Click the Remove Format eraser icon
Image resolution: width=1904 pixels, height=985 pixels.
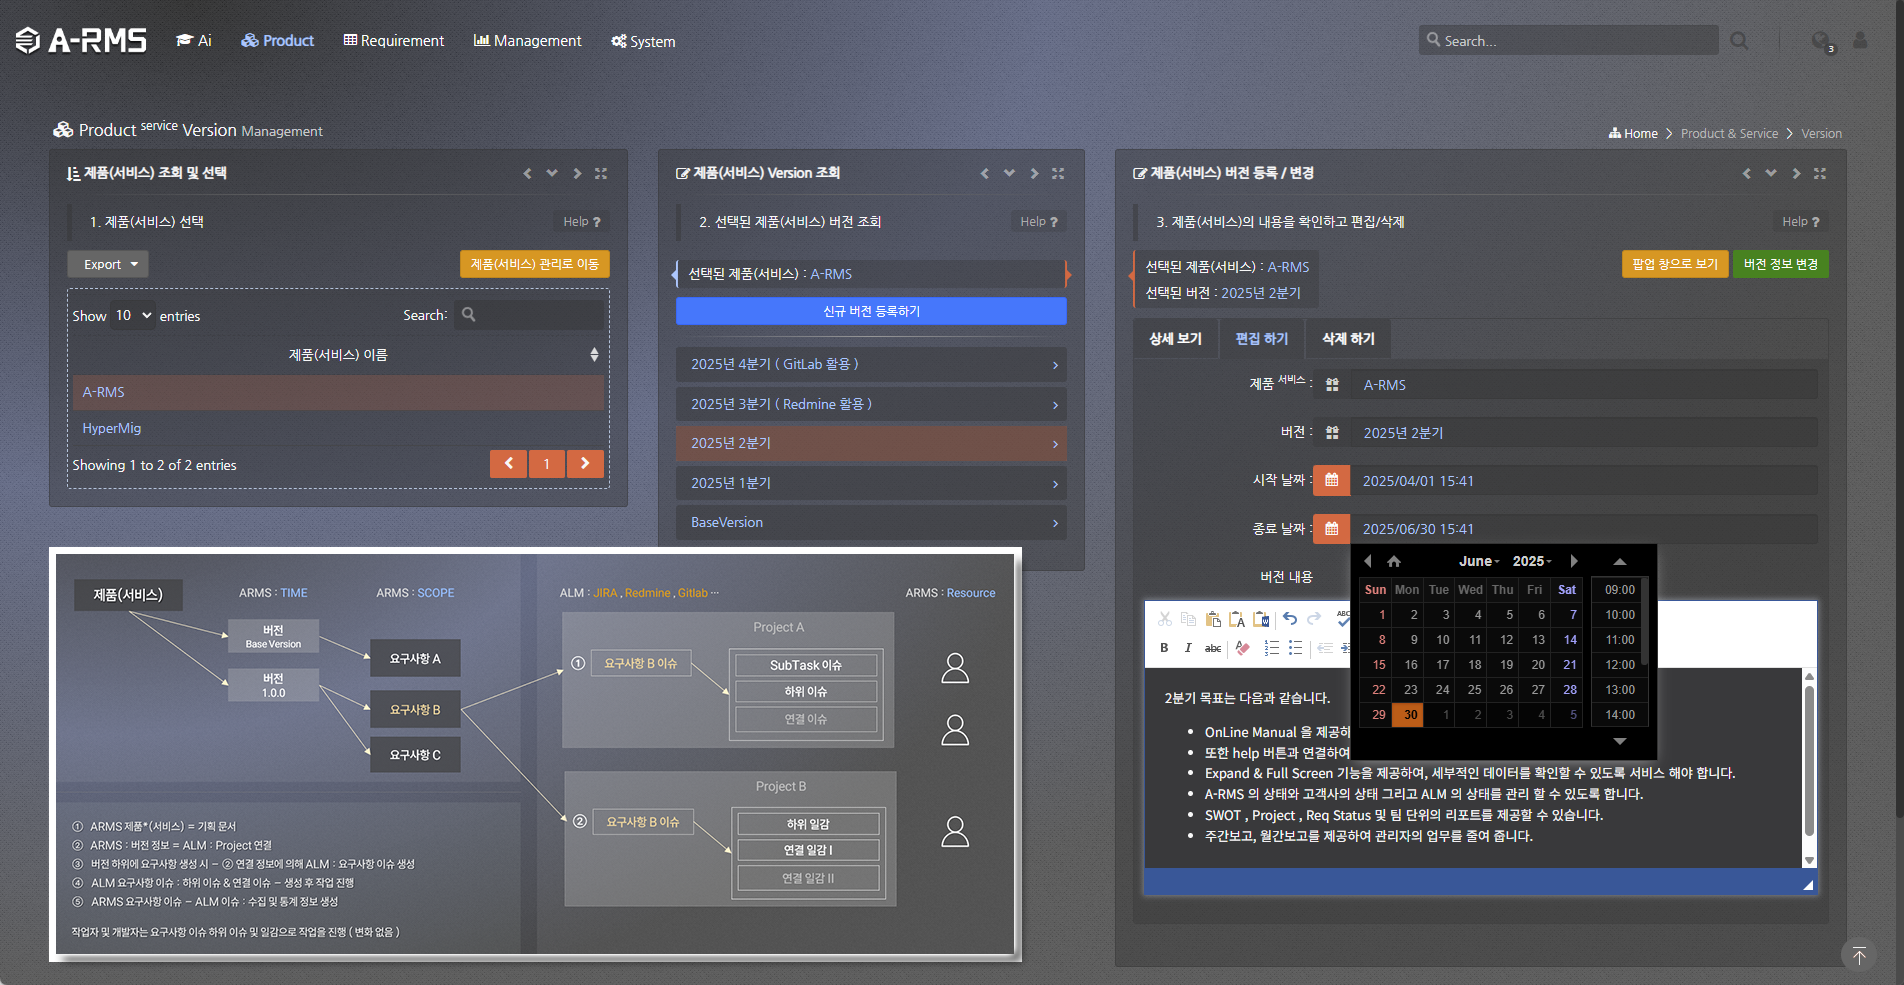[x=1242, y=648]
